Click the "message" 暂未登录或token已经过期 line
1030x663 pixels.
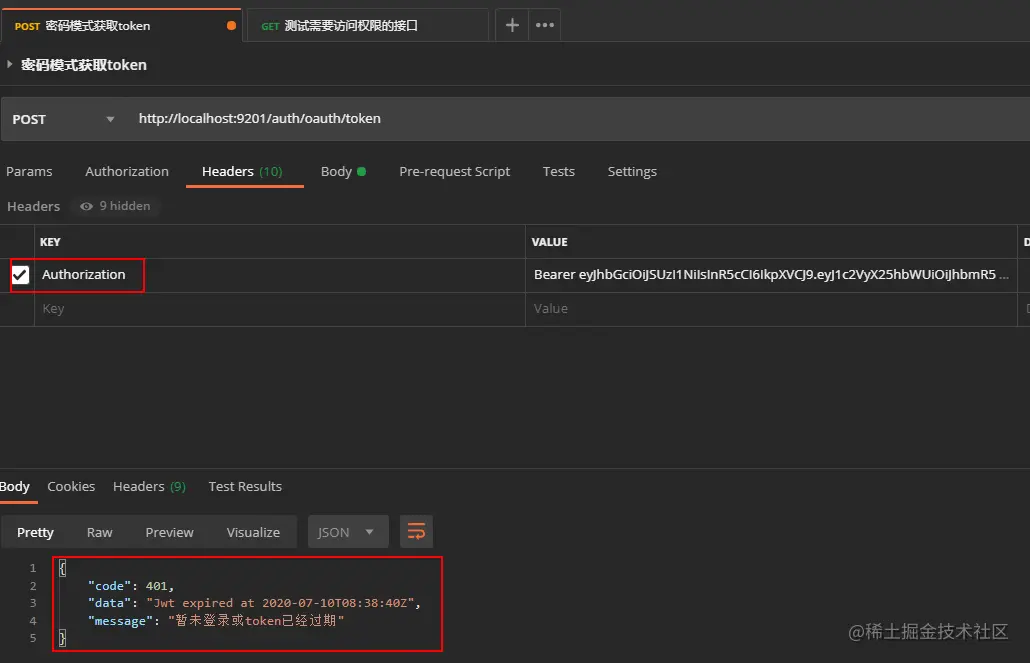coord(216,620)
